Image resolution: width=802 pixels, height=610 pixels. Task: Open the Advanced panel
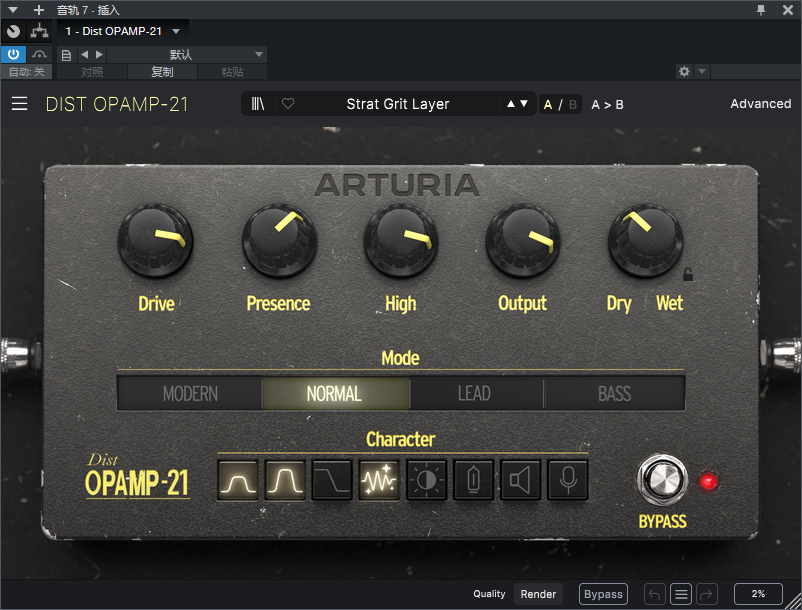[x=761, y=104]
